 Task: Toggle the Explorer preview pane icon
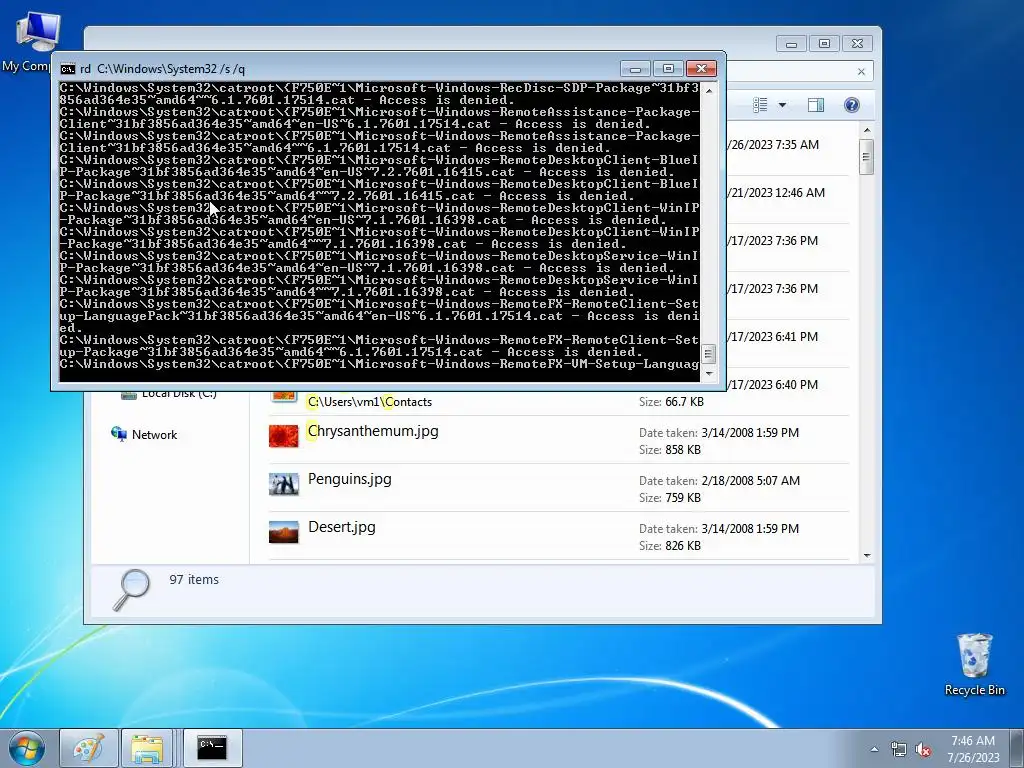pyautogui.click(x=816, y=105)
